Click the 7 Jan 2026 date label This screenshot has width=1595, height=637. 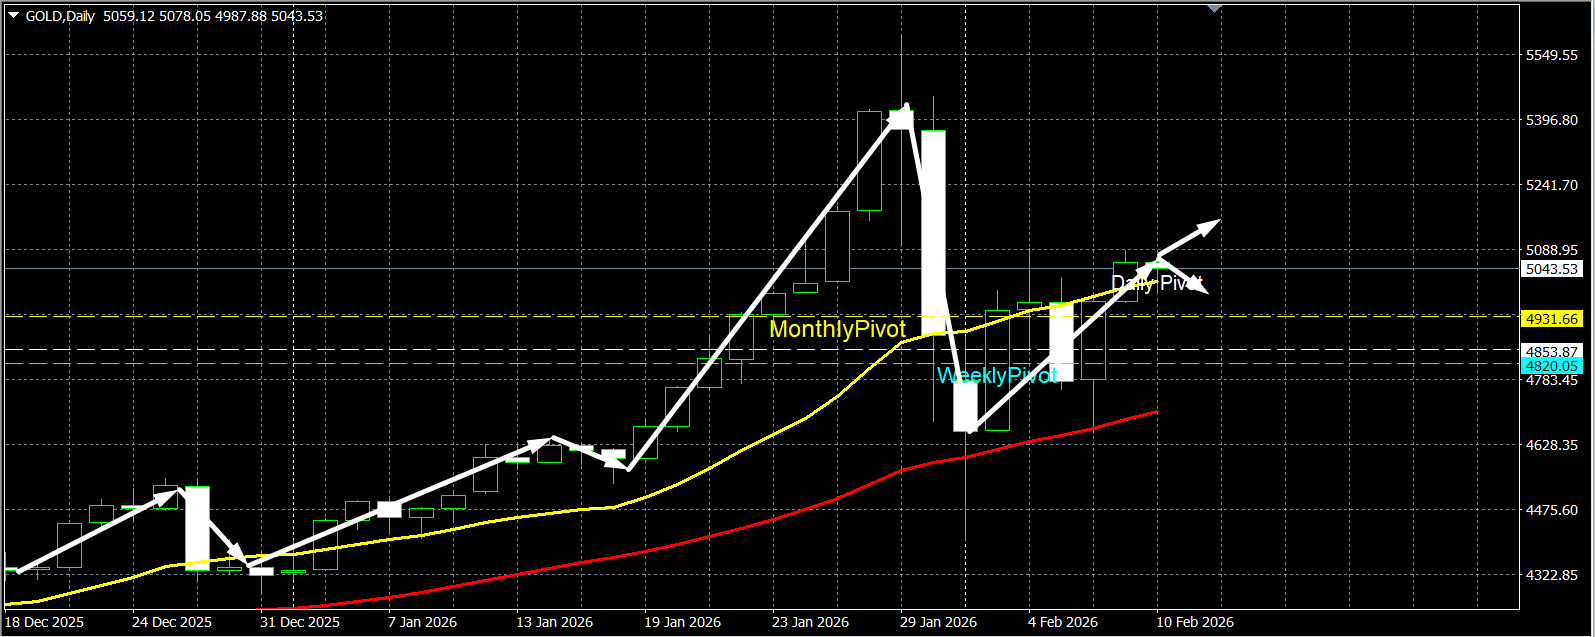[x=422, y=622]
